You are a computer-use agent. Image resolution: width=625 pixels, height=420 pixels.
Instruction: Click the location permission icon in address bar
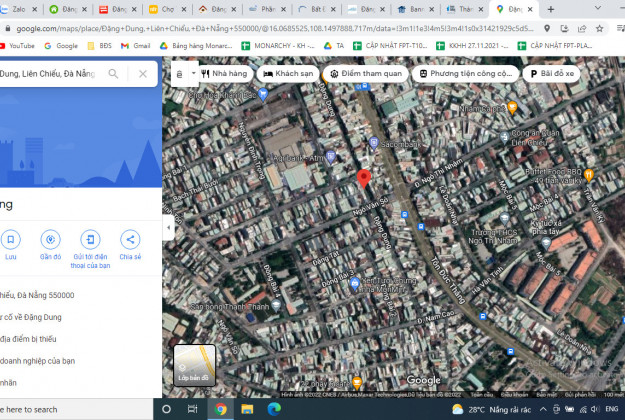pyautogui.click(x=547, y=28)
